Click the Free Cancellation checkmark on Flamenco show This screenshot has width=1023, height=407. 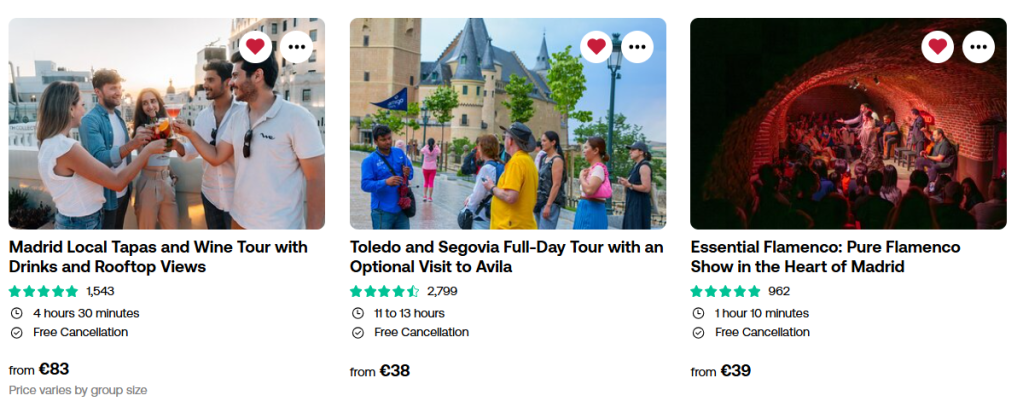(x=698, y=332)
